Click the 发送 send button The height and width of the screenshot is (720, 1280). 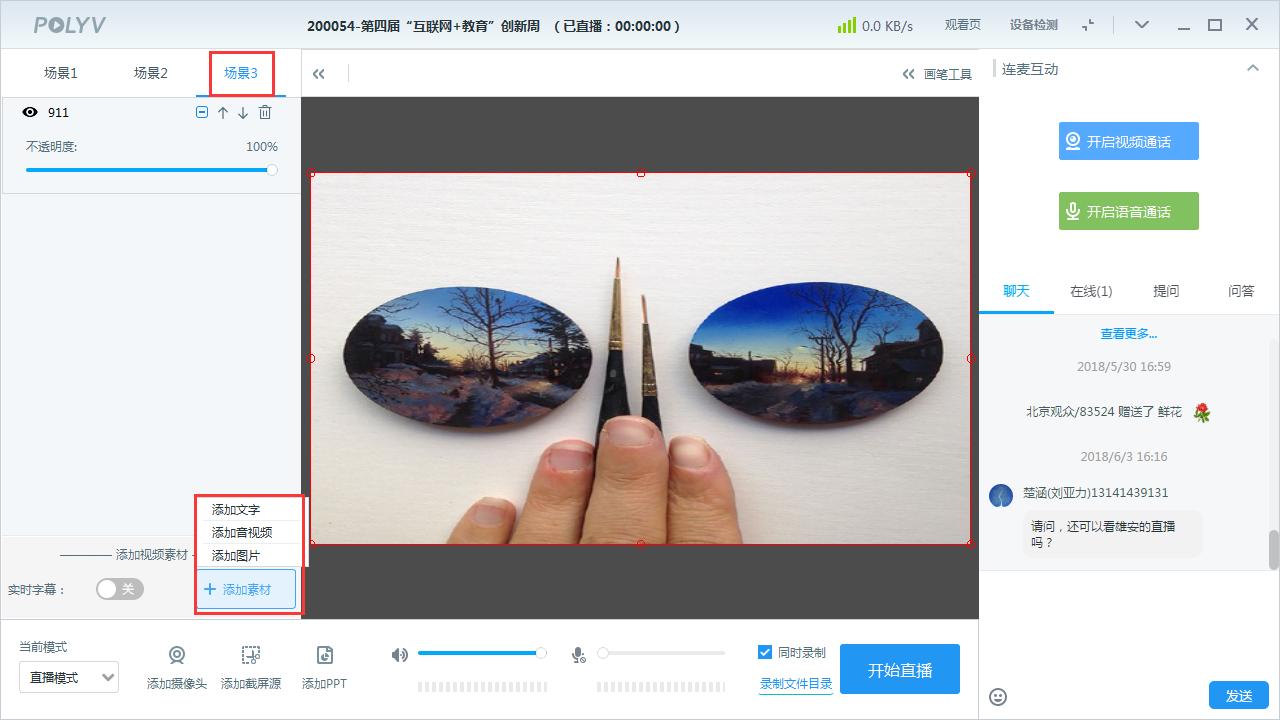pos(1239,695)
